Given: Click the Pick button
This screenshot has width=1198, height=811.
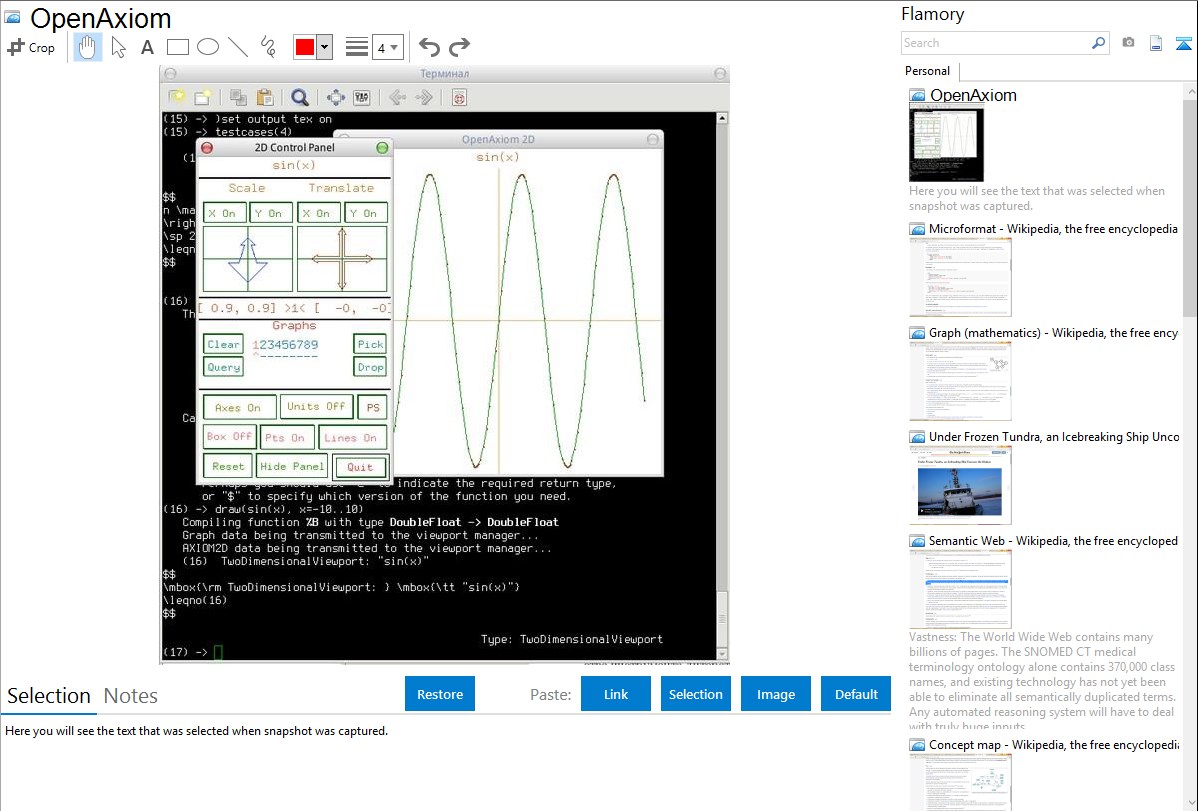Looking at the screenshot, I should tap(371, 345).
